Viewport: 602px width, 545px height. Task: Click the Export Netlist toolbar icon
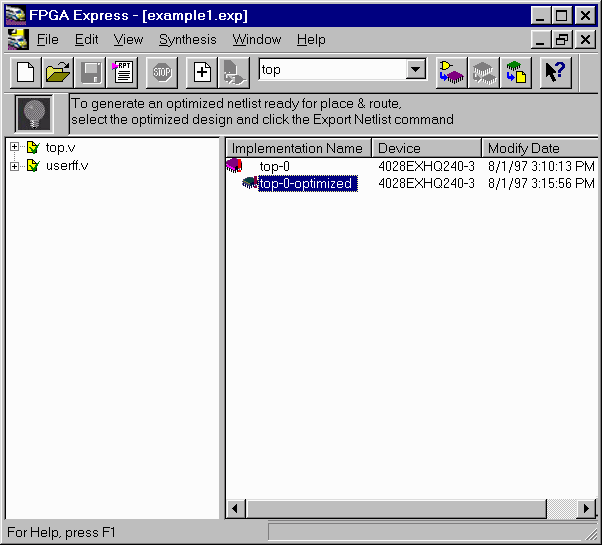tap(516, 72)
